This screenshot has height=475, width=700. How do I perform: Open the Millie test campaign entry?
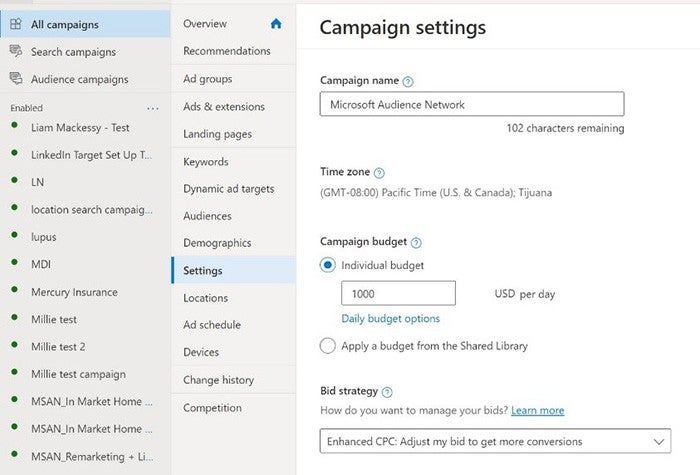pos(54,319)
